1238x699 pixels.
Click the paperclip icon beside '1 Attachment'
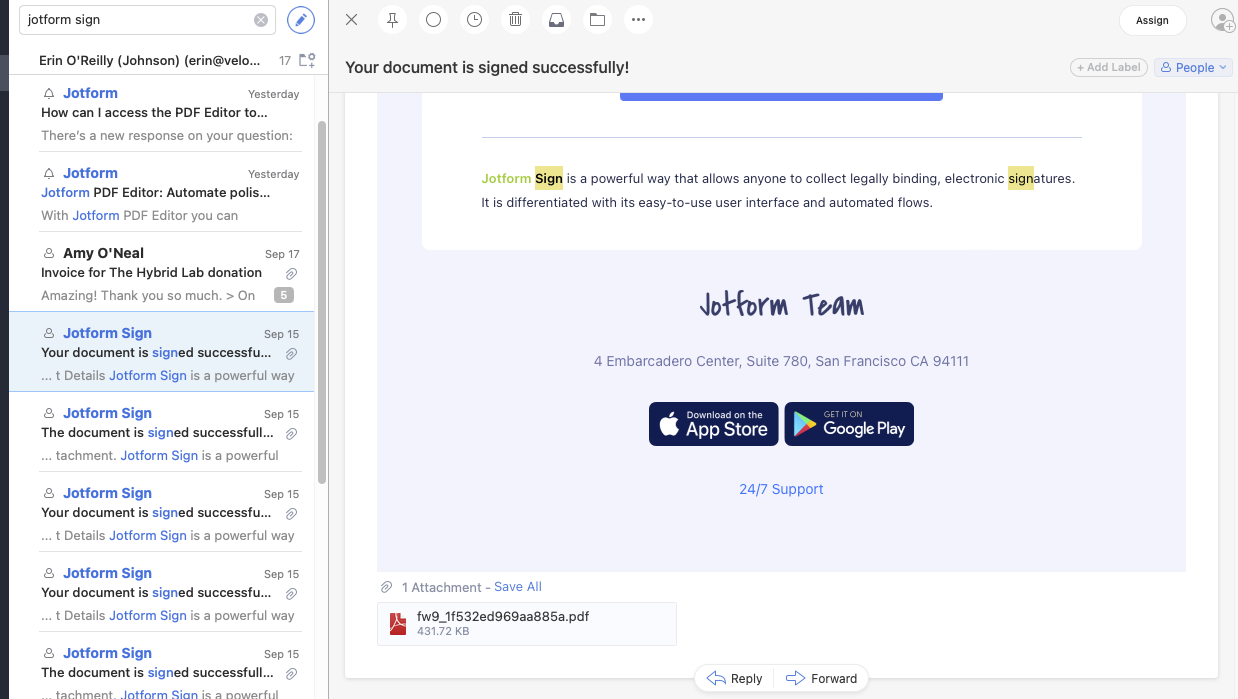click(x=386, y=587)
